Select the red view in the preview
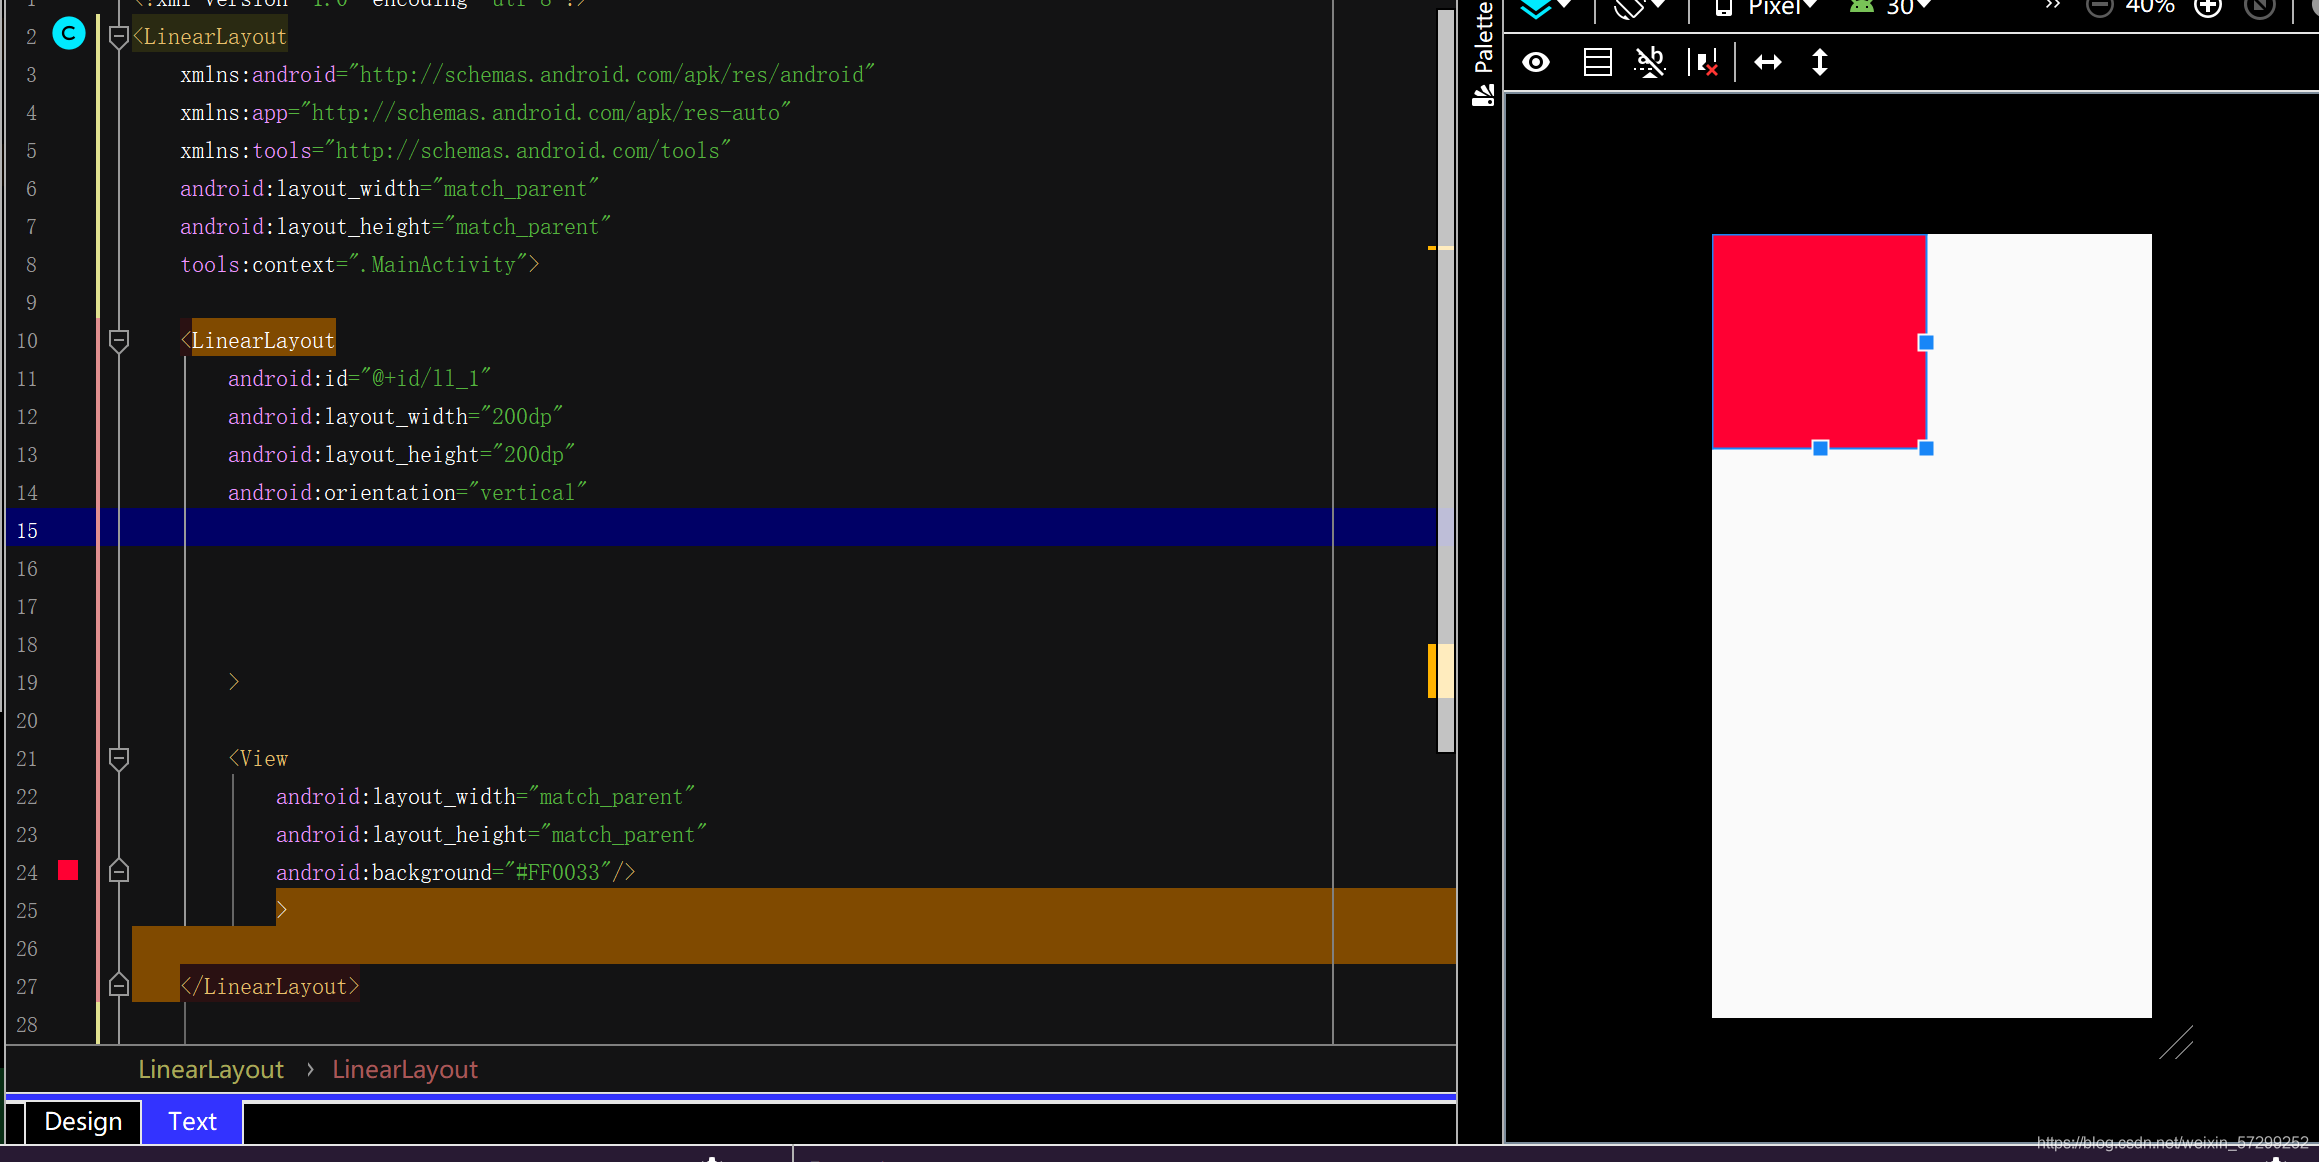 coord(1819,341)
